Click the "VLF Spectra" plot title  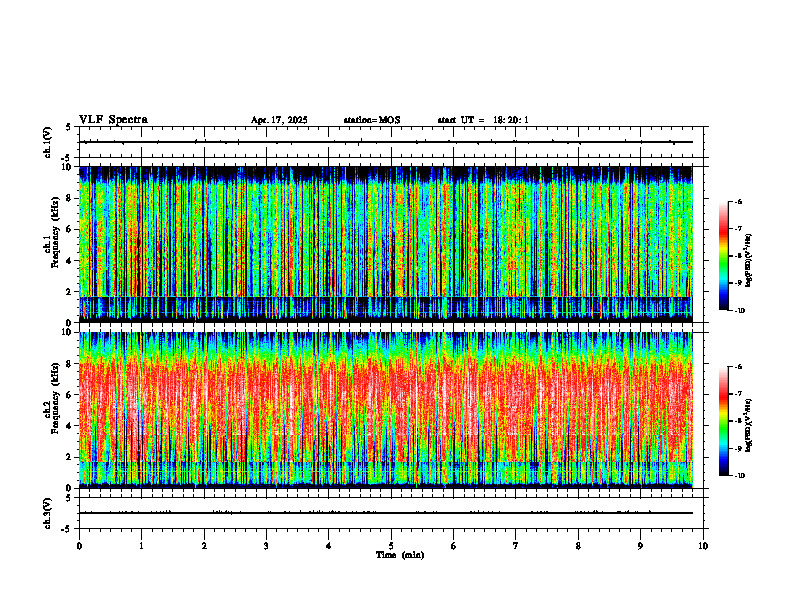point(113,119)
